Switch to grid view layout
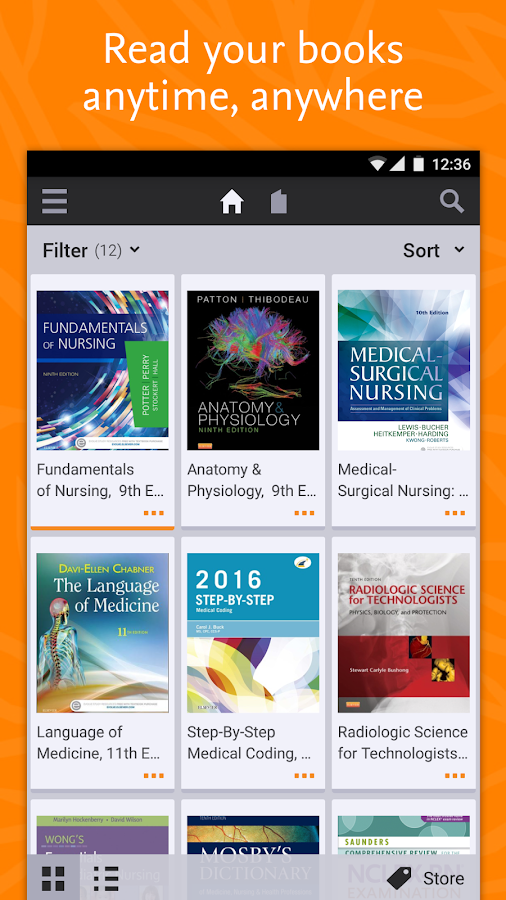This screenshot has width=506, height=900. pyautogui.click(x=53, y=878)
